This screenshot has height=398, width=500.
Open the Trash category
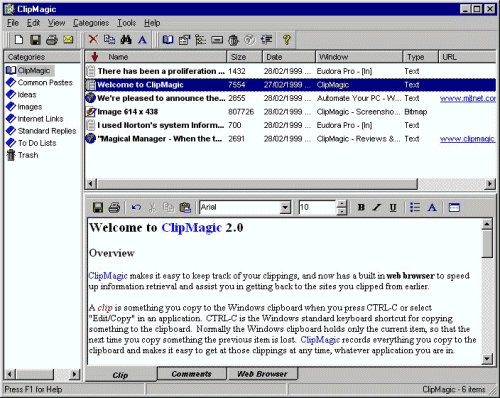tap(22, 155)
